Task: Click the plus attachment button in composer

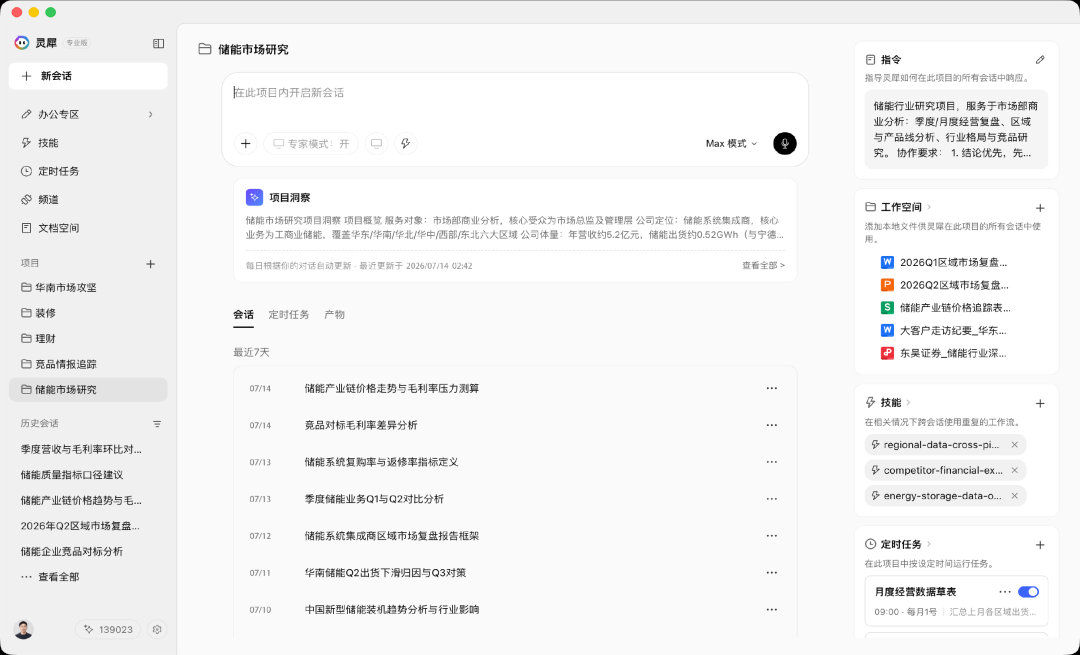Action: 246,143
